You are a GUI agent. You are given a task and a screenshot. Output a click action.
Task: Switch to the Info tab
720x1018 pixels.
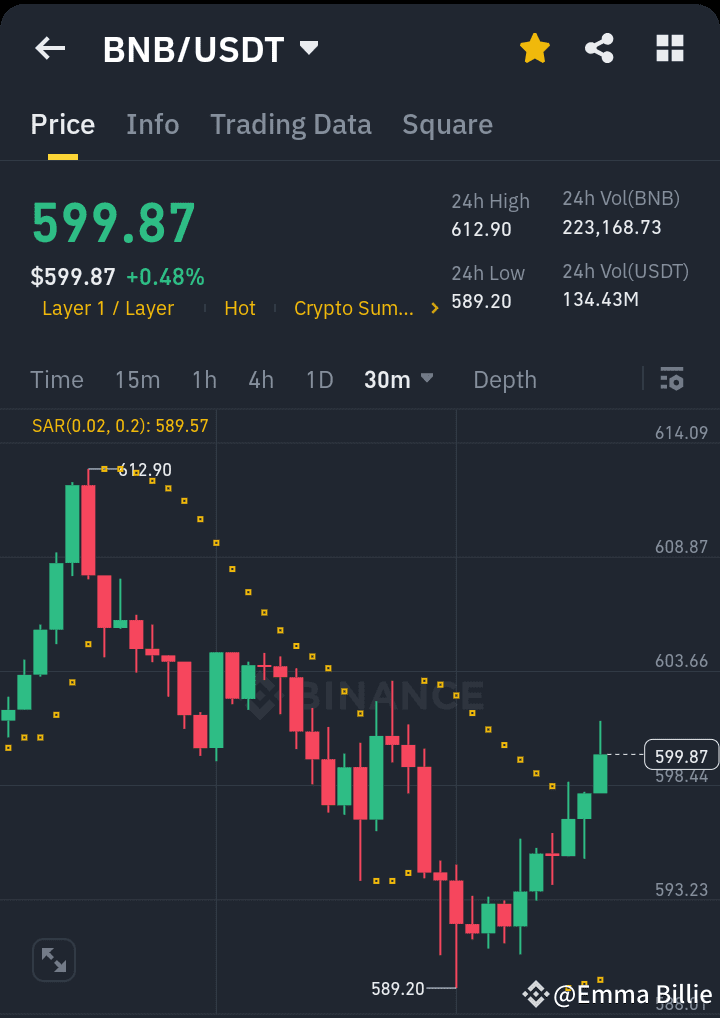click(152, 124)
